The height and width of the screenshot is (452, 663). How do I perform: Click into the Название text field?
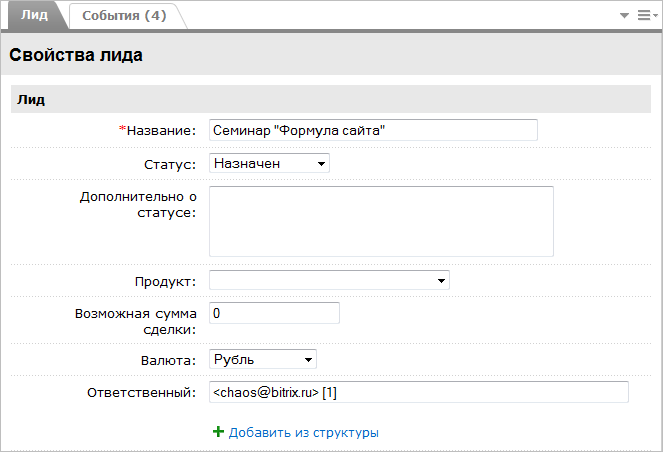tap(373, 130)
